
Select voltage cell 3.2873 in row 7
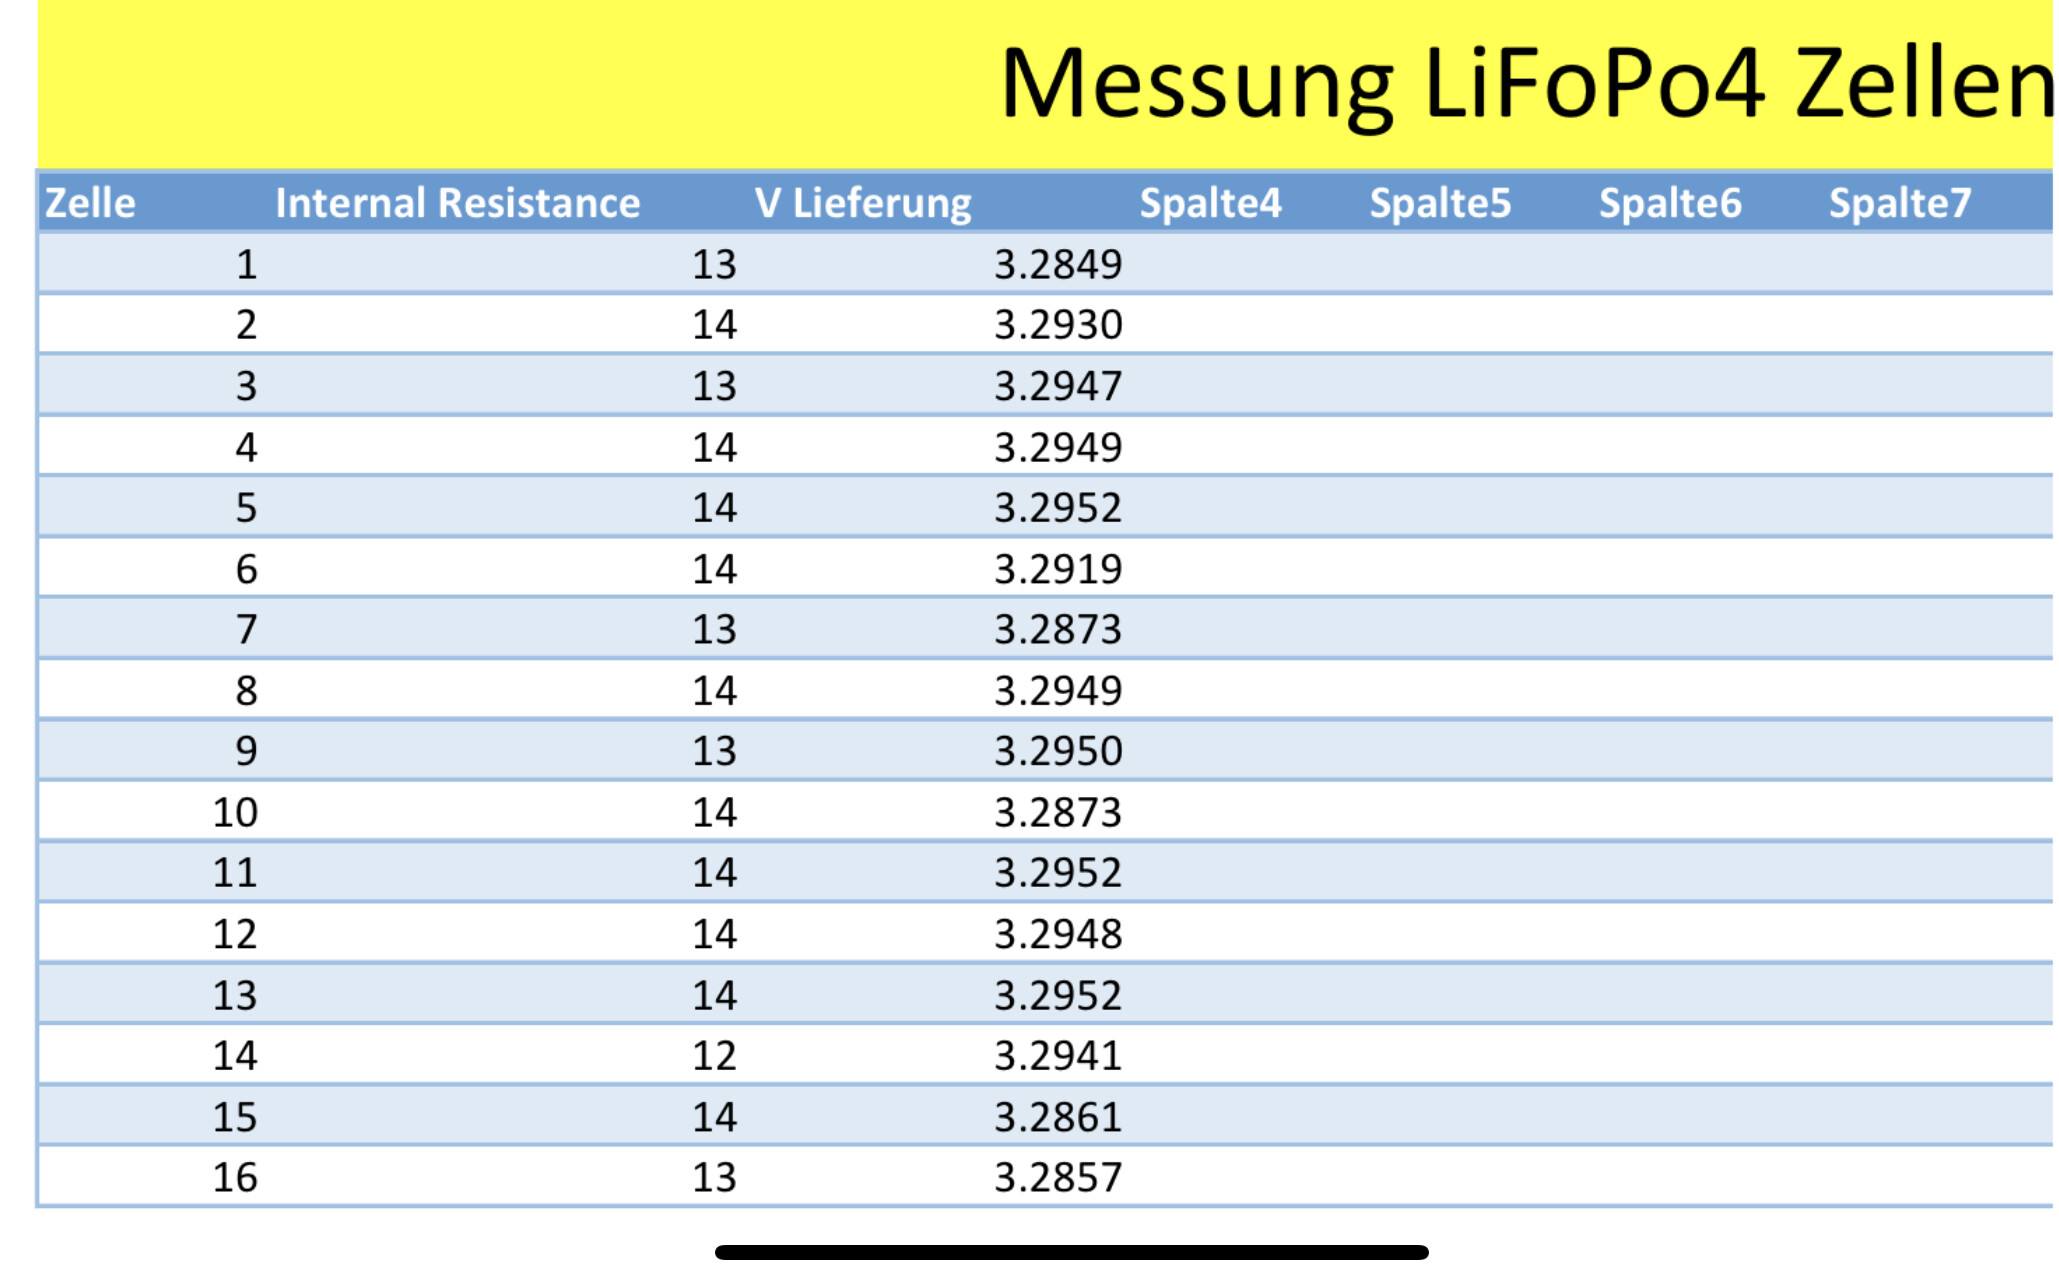(x=1058, y=629)
